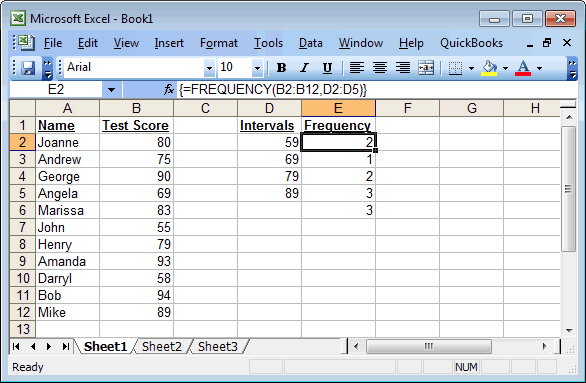
Task: Apply Align Right to the cell
Action: pyautogui.click(x=403, y=68)
